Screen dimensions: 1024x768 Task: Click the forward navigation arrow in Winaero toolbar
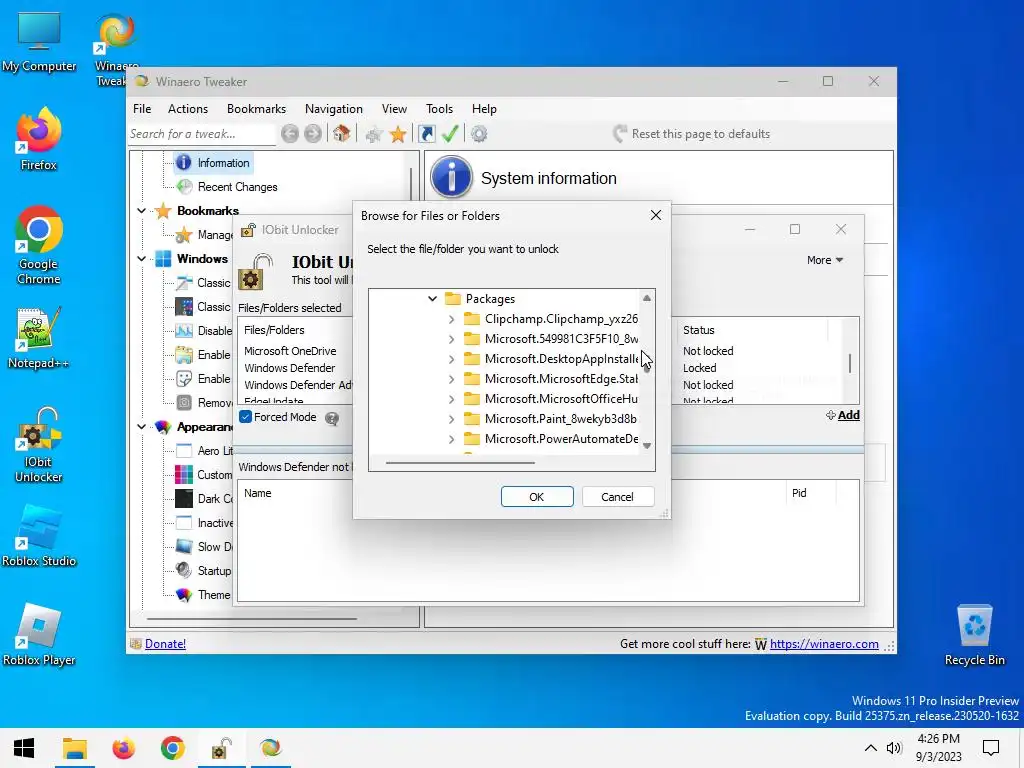click(313, 134)
